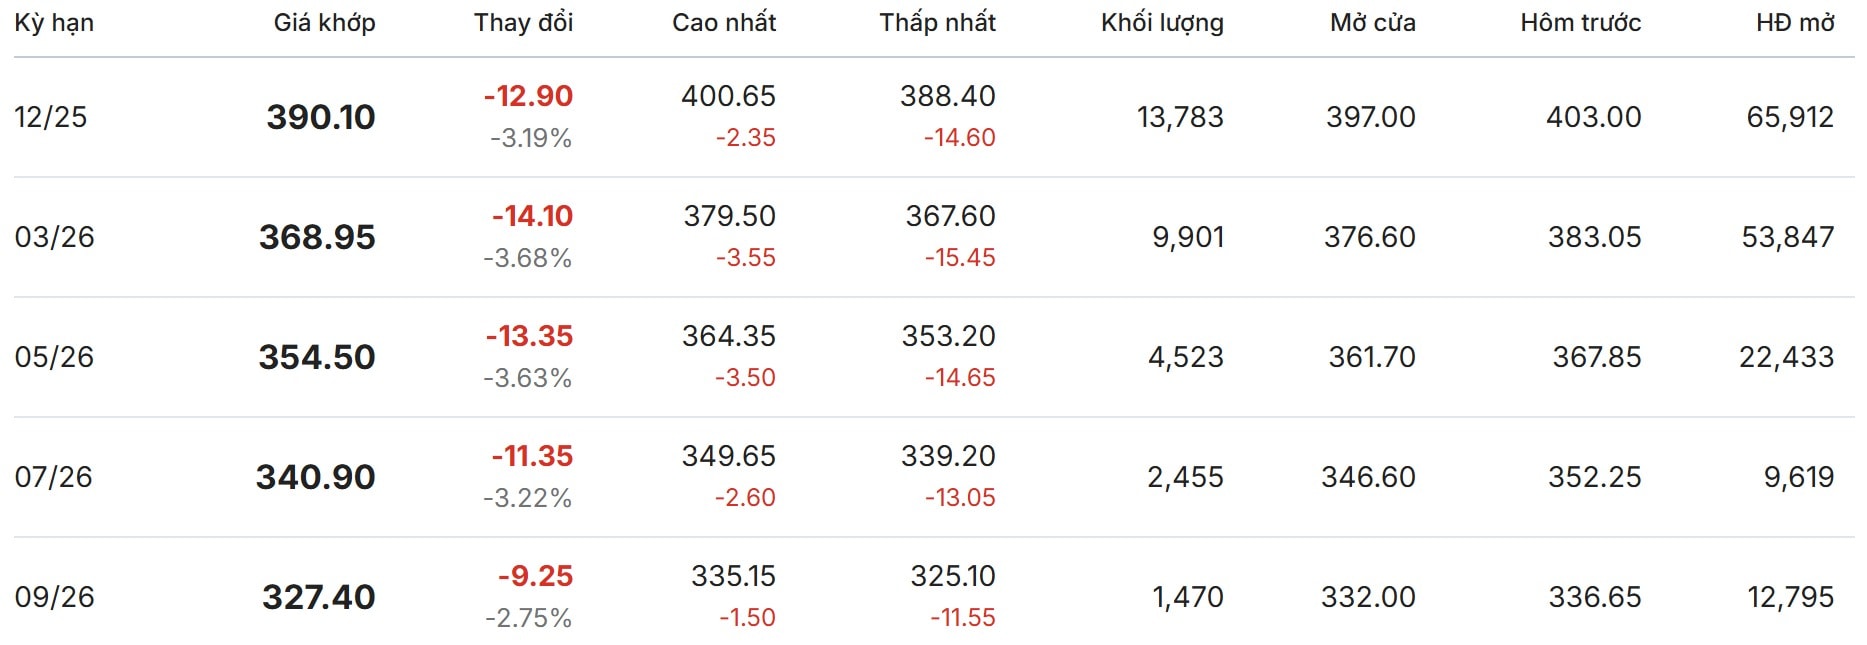The height and width of the screenshot is (645, 1867).
Task: Click the 390.10 matched price
Action: click(320, 117)
